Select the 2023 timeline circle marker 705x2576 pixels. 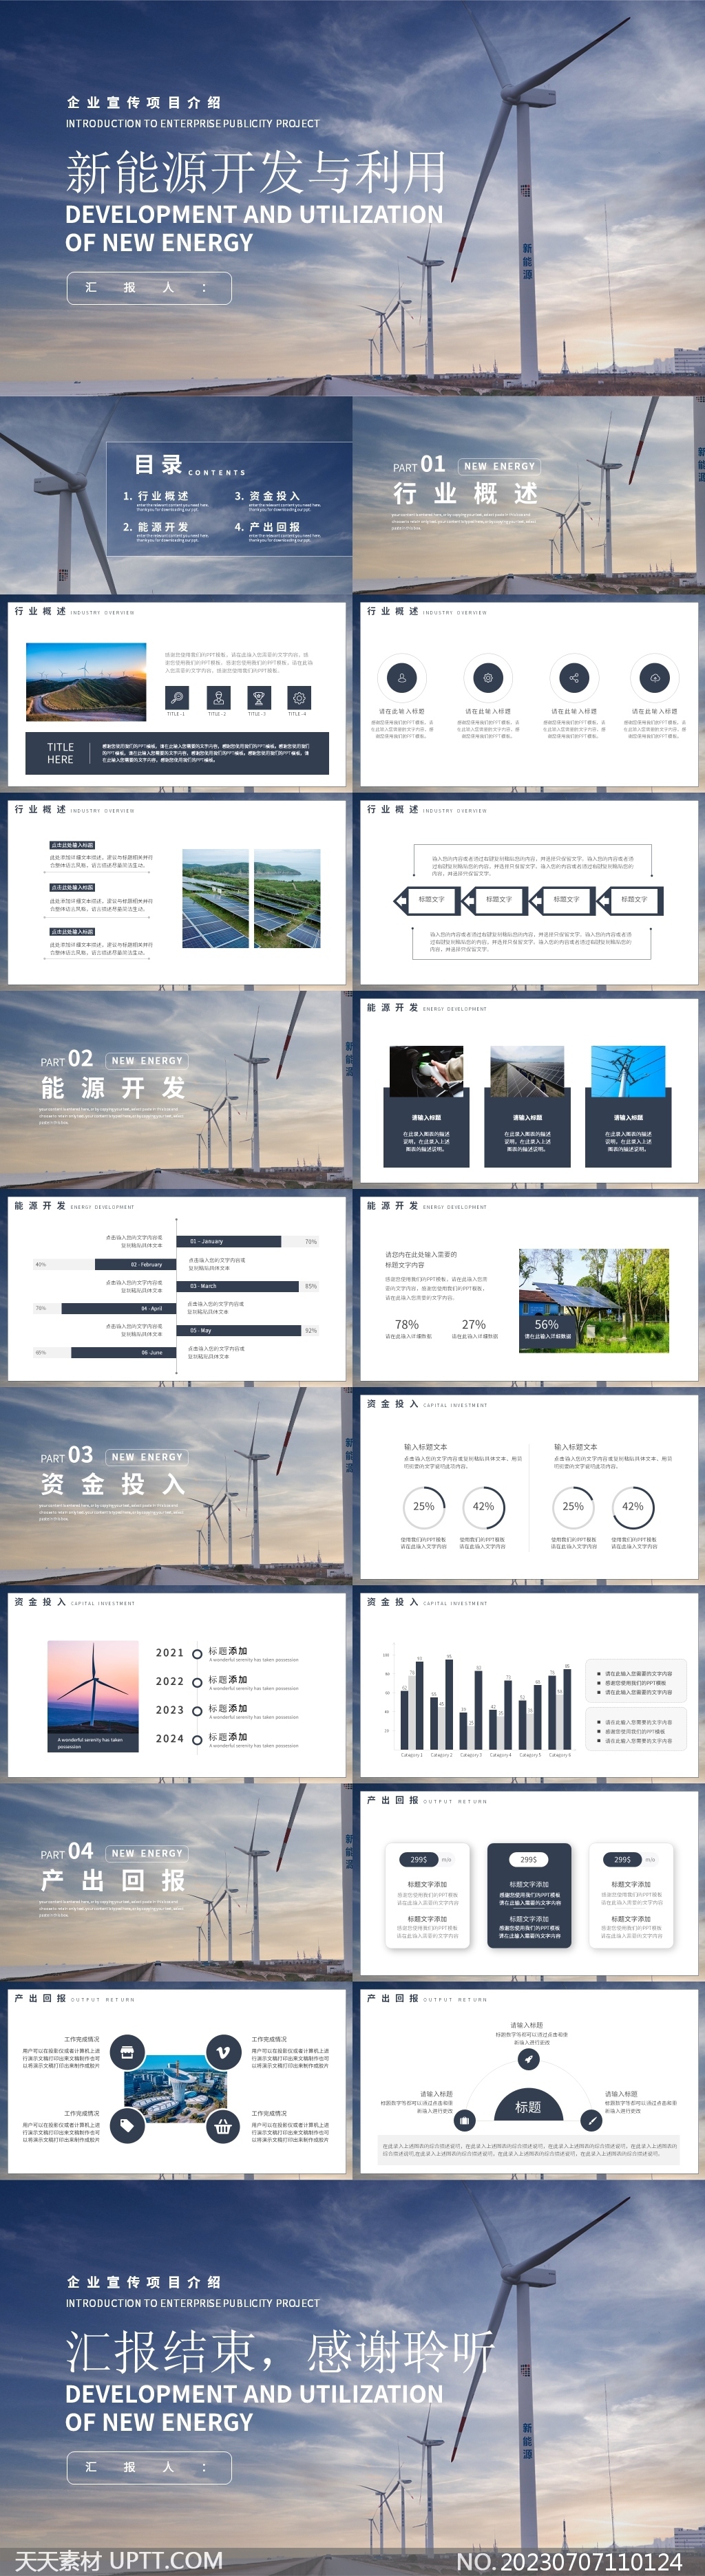pos(197,1710)
